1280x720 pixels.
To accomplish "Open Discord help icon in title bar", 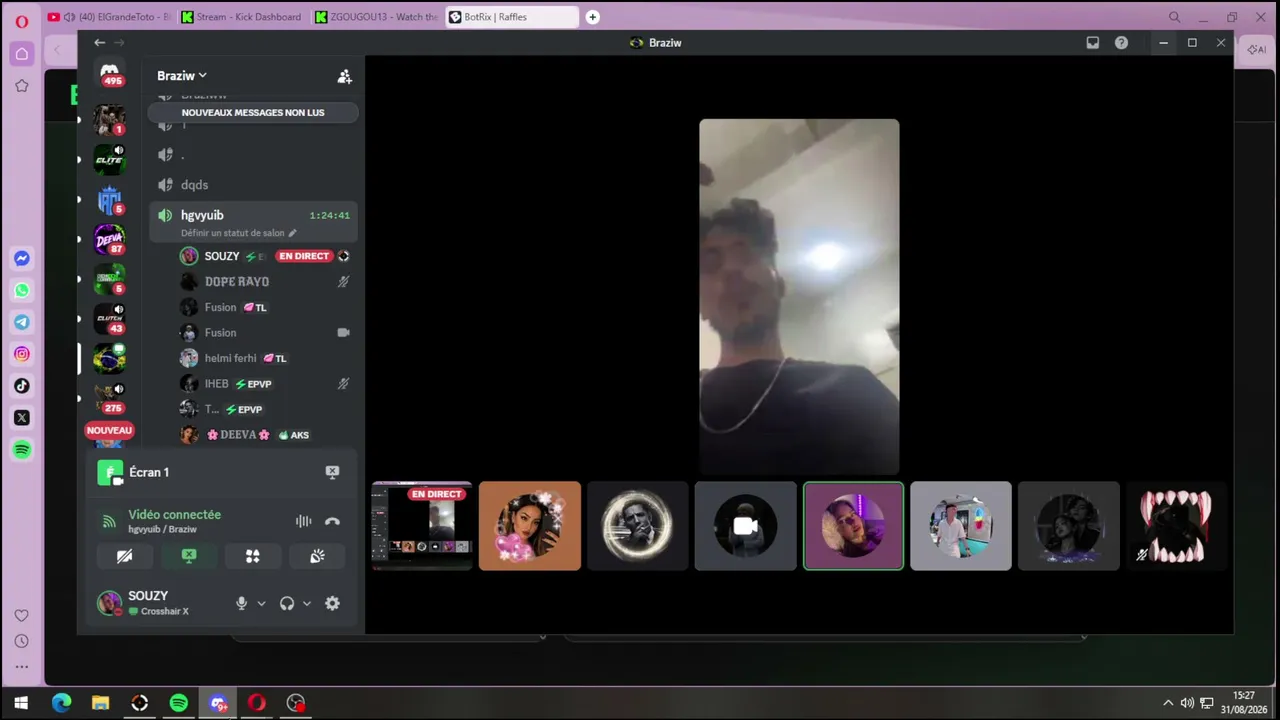I will point(1121,43).
